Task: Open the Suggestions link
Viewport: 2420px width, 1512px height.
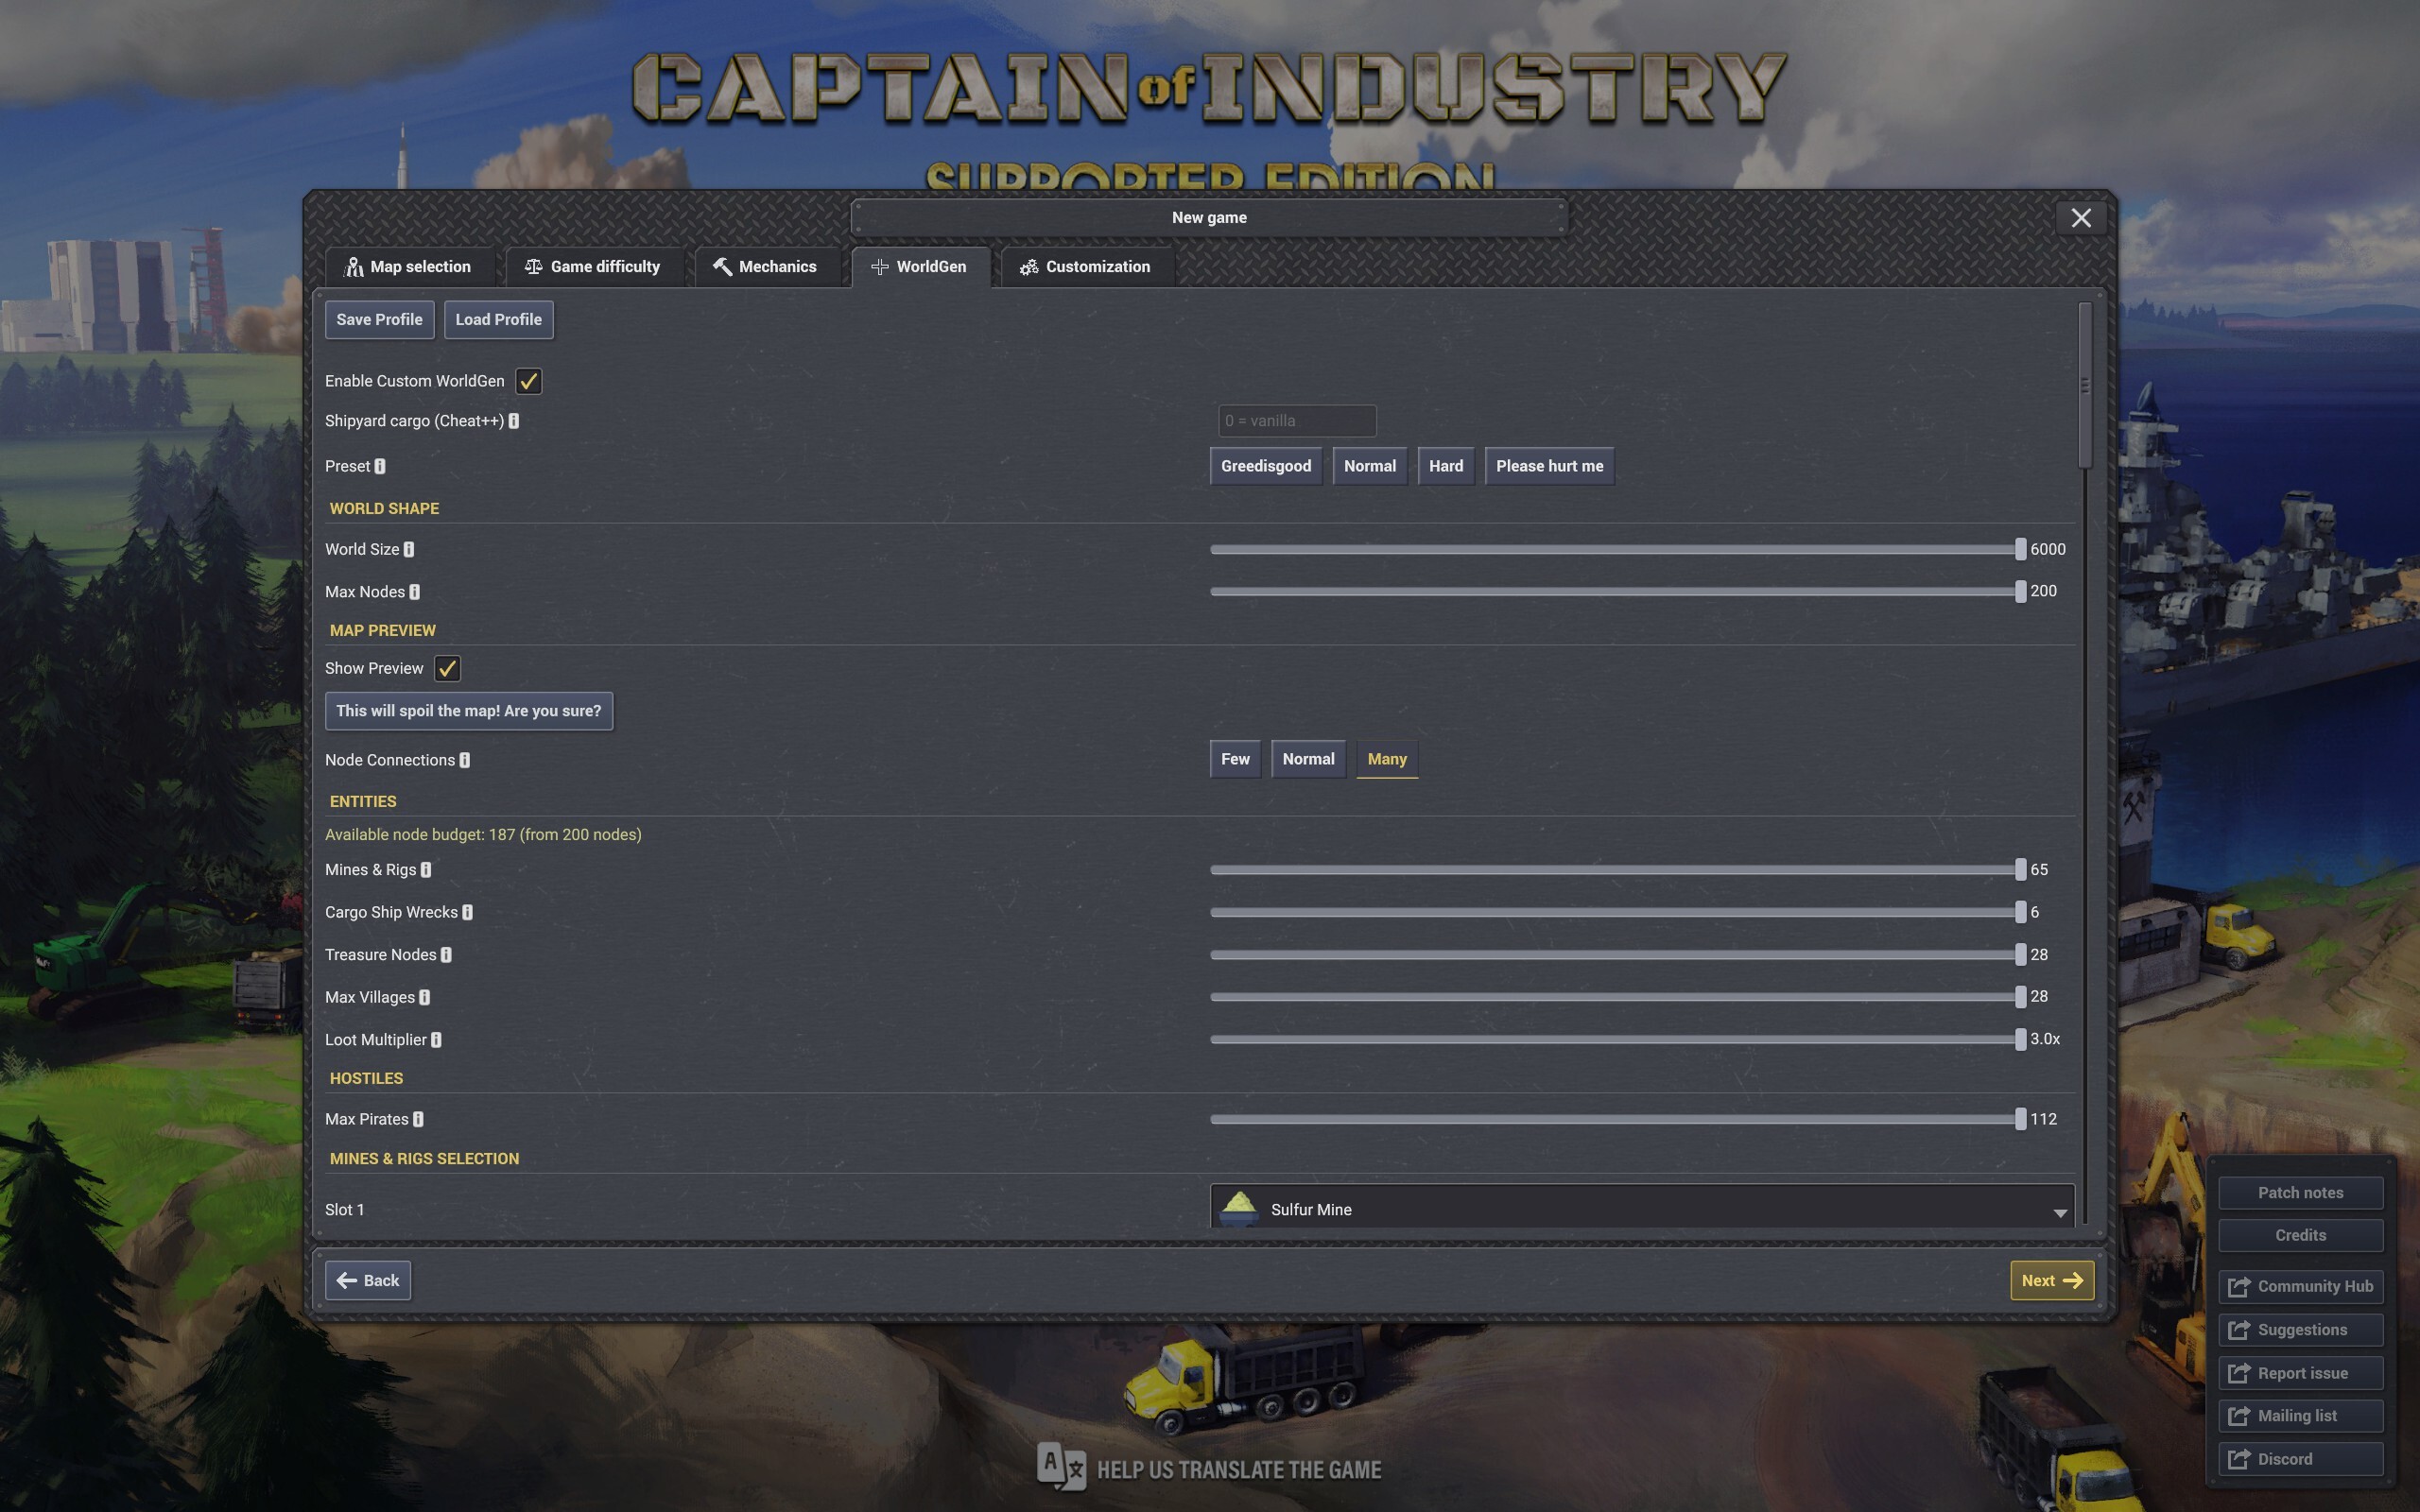Action: (x=2300, y=1329)
